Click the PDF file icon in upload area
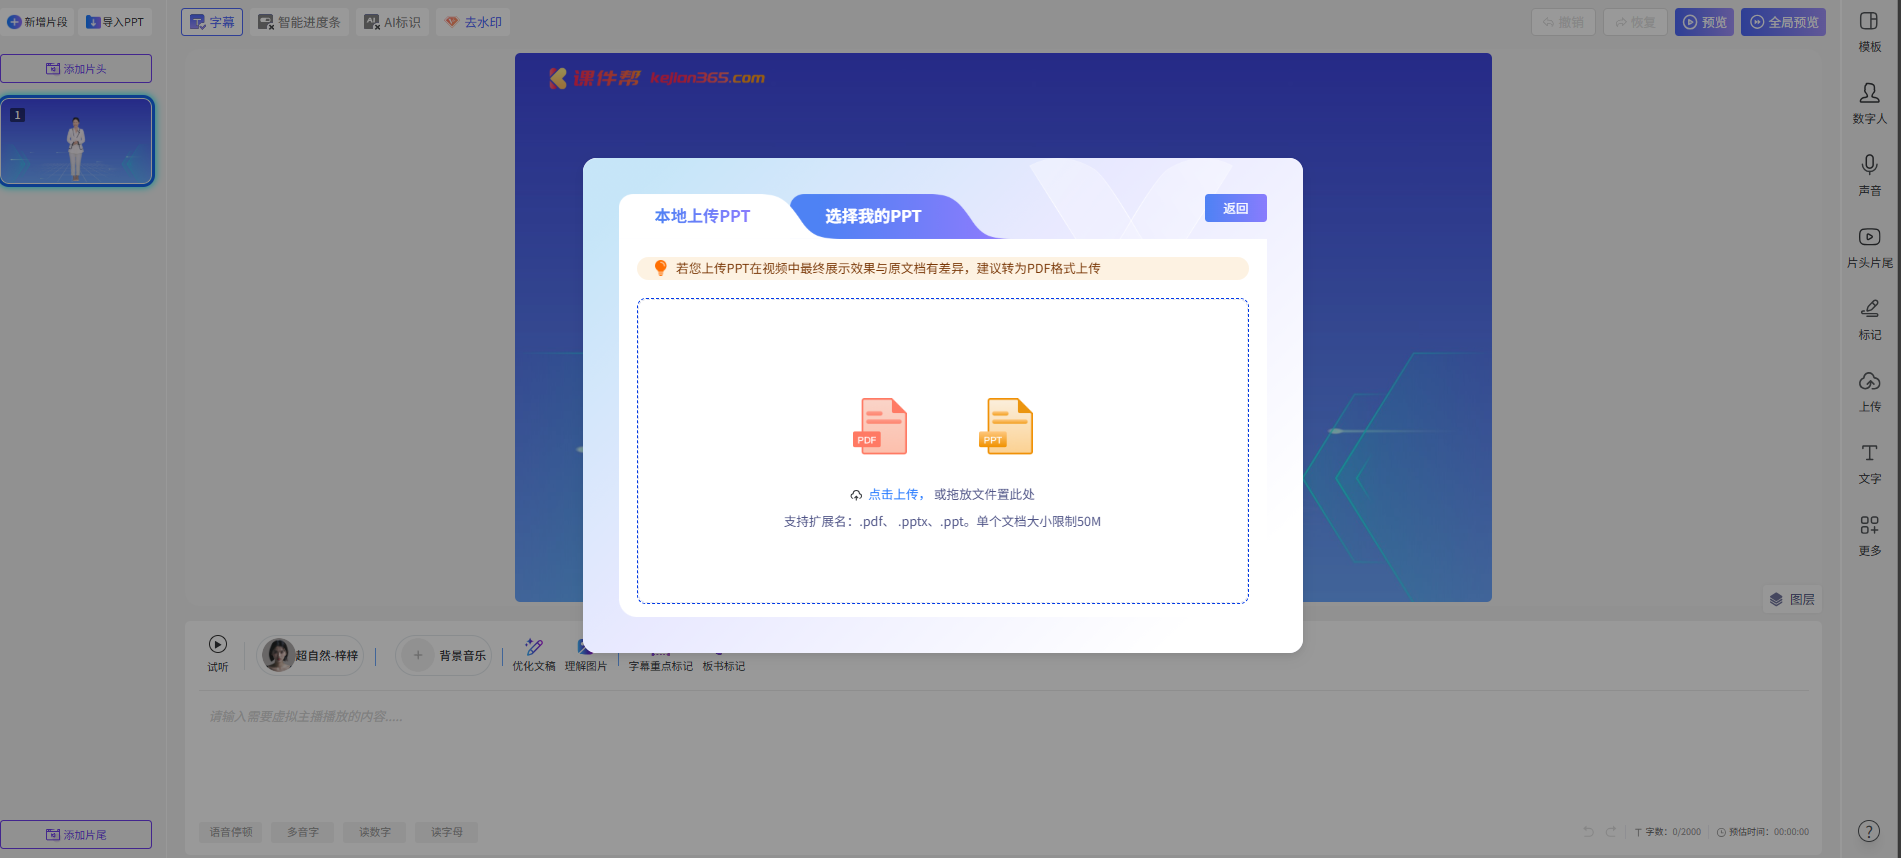 [x=880, y=426]
